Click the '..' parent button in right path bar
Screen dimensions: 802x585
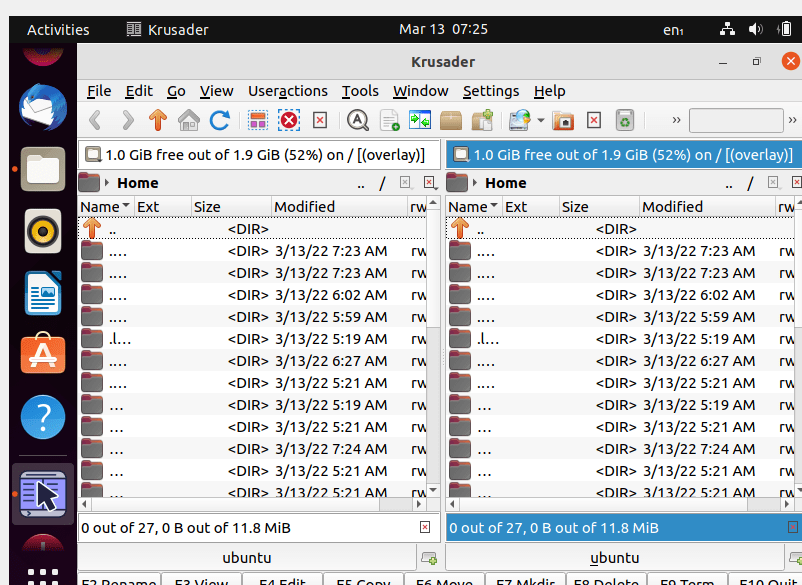729,184
